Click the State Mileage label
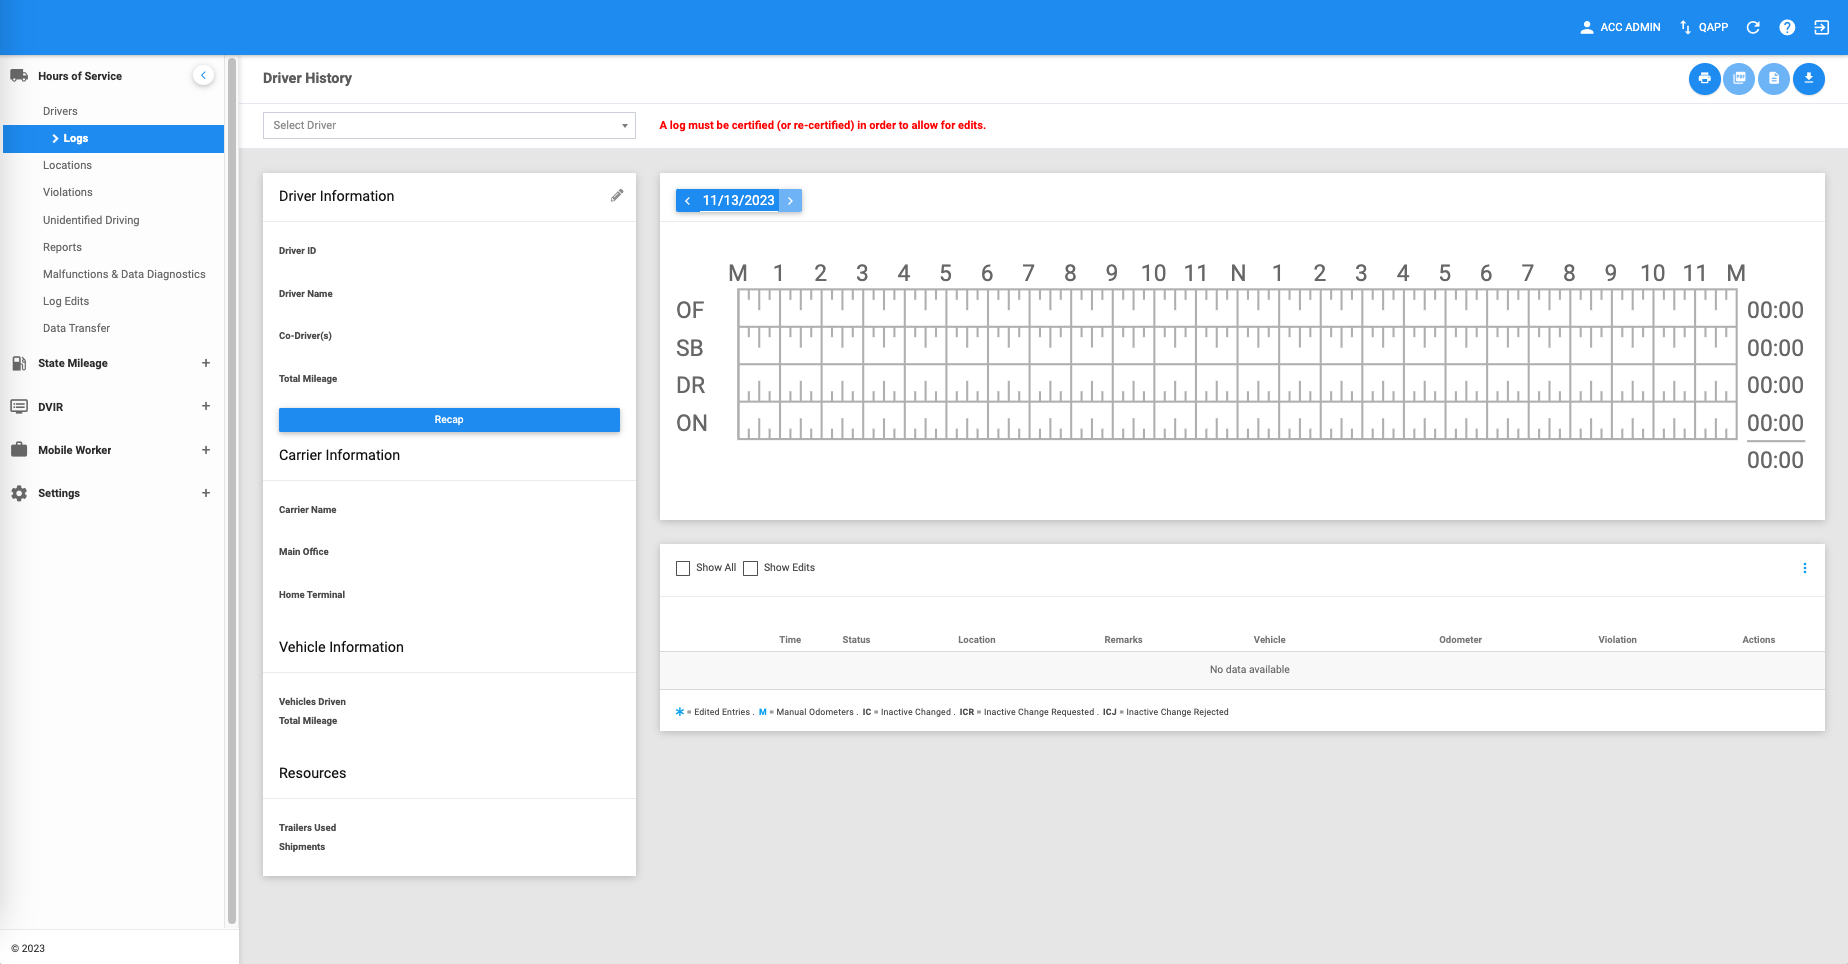The height and width of the screenshot is (964, 1848). (73, 363)
